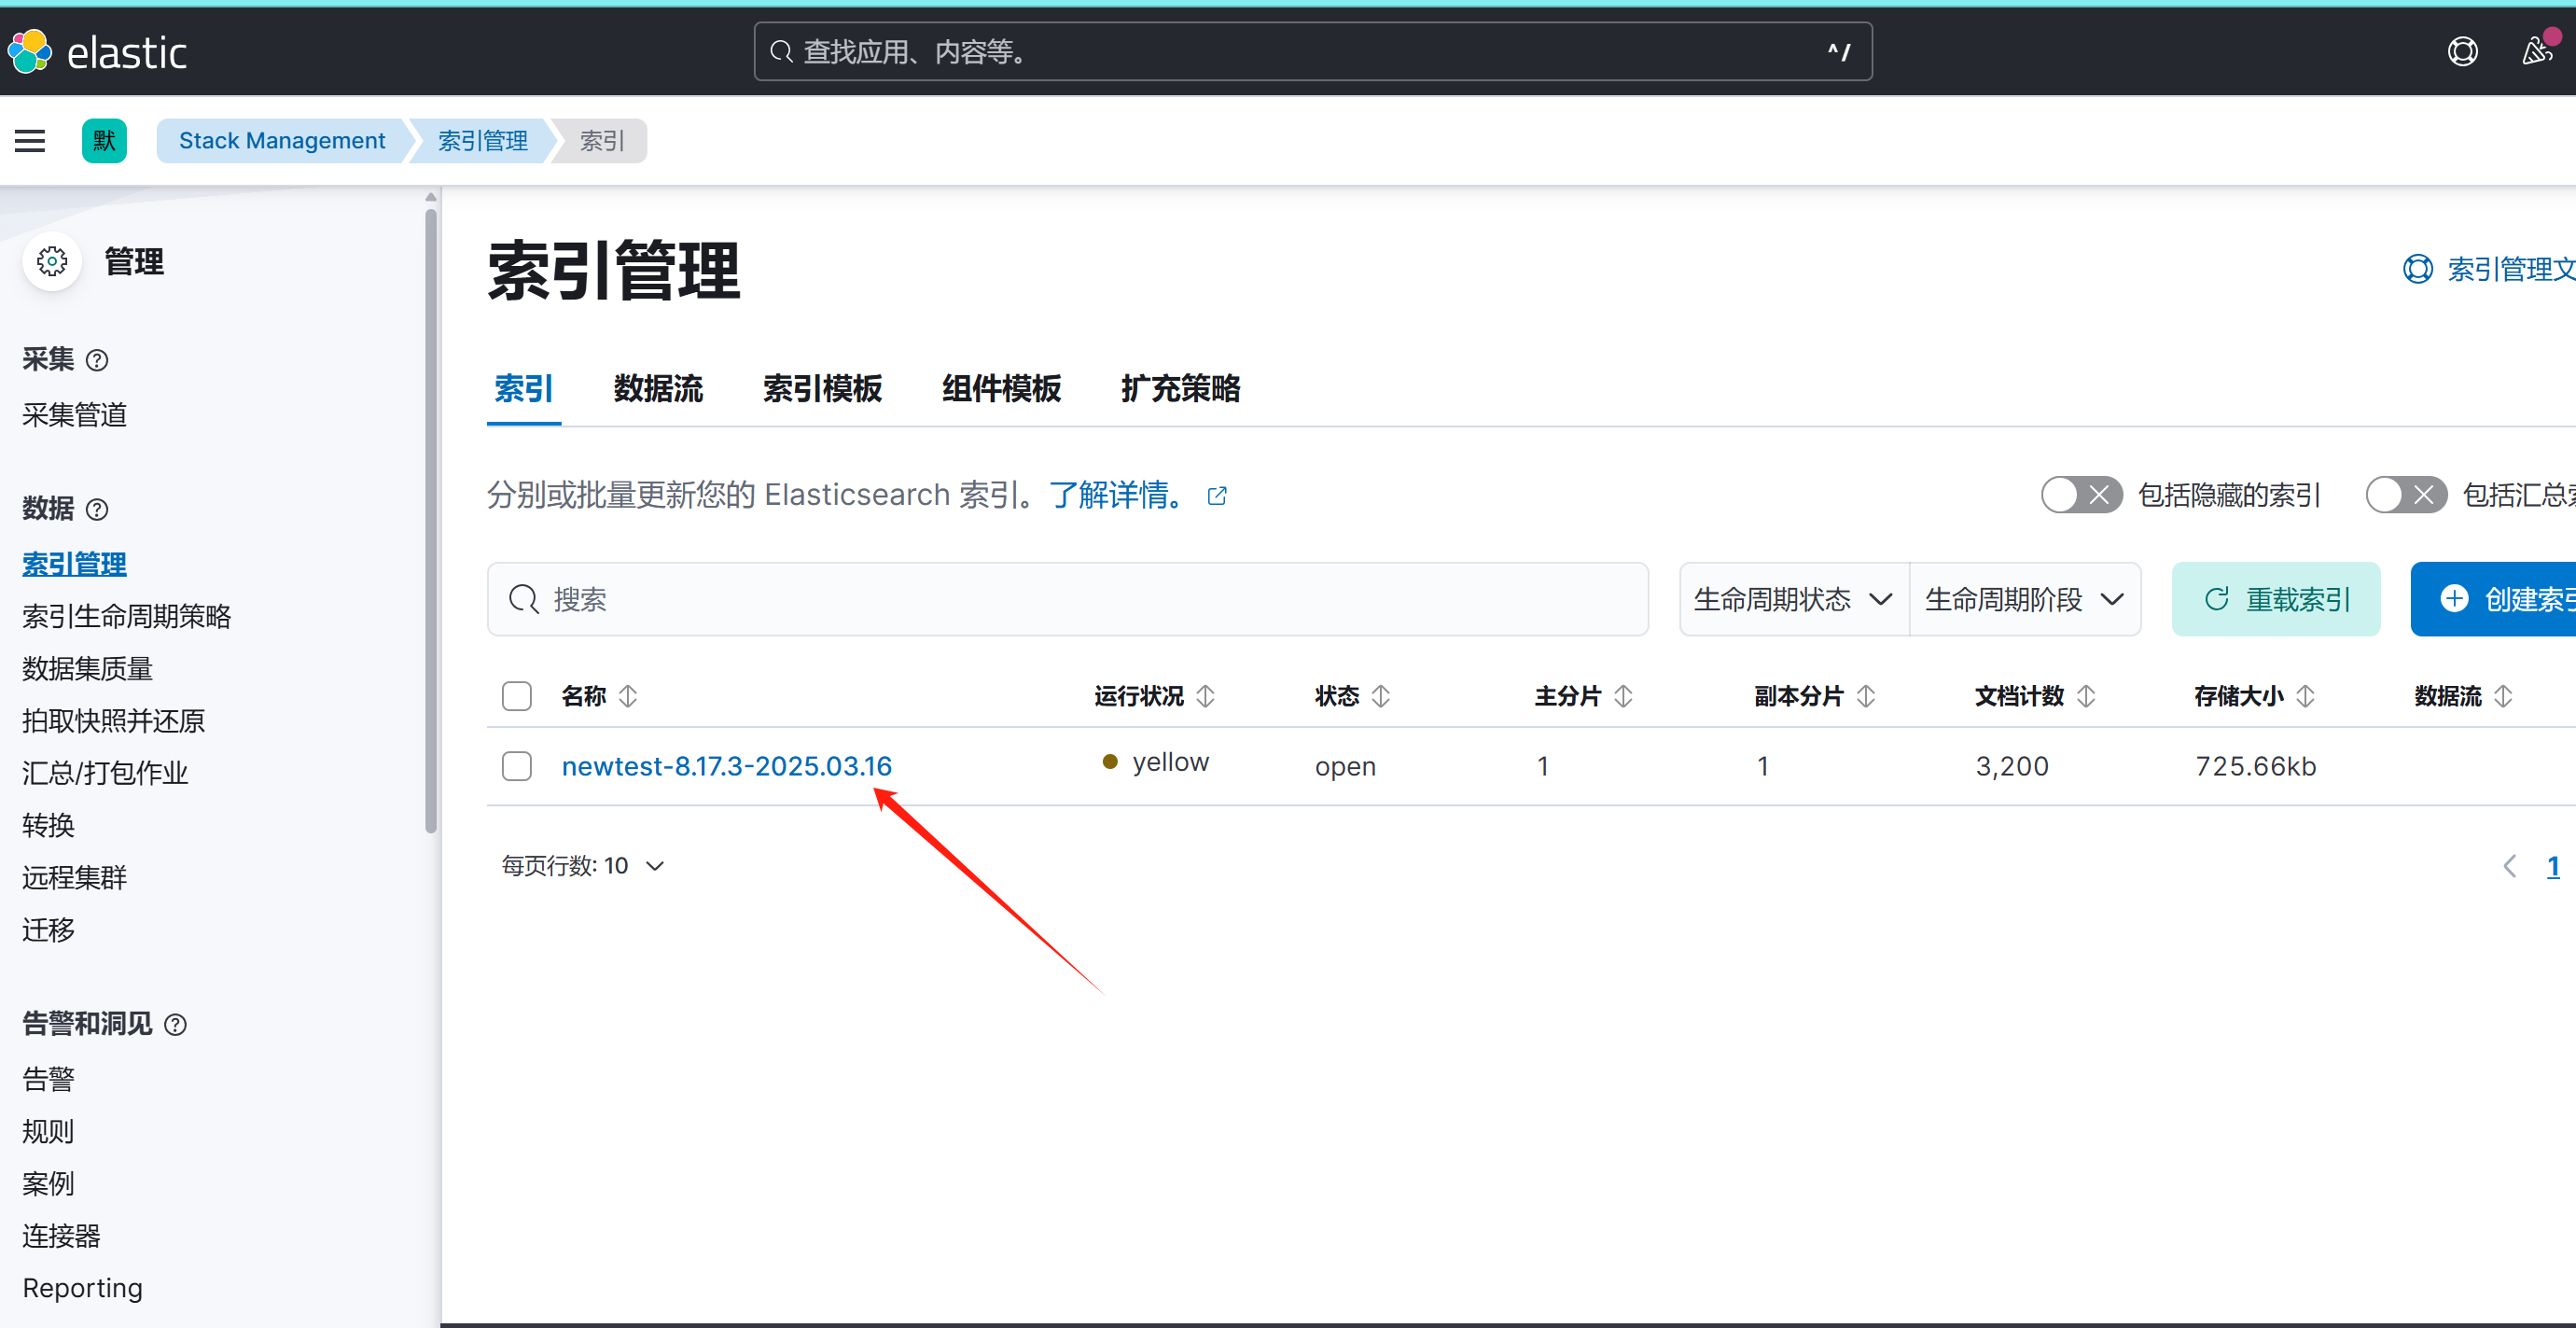2576x1328 pixels.
Task: Check the select-all header checkbox
Action: 517,696
